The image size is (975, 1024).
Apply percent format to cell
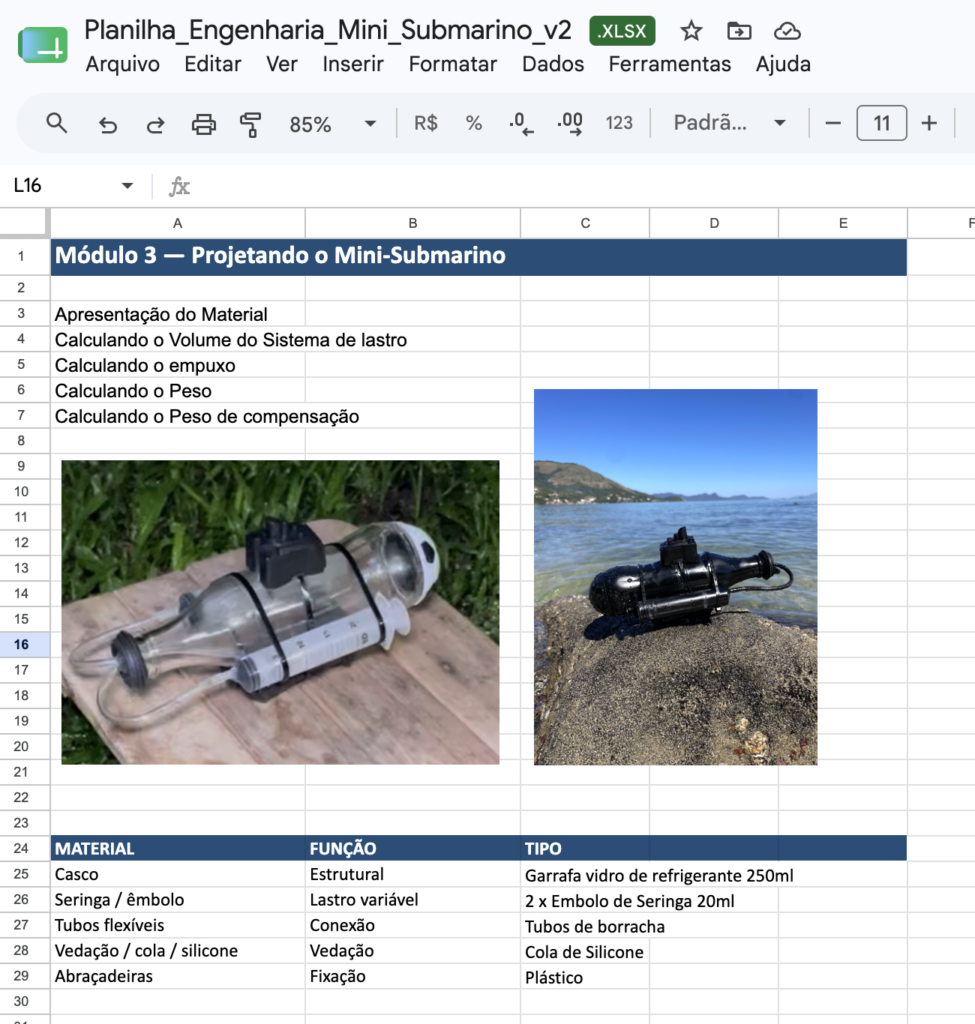pos(473,123)
